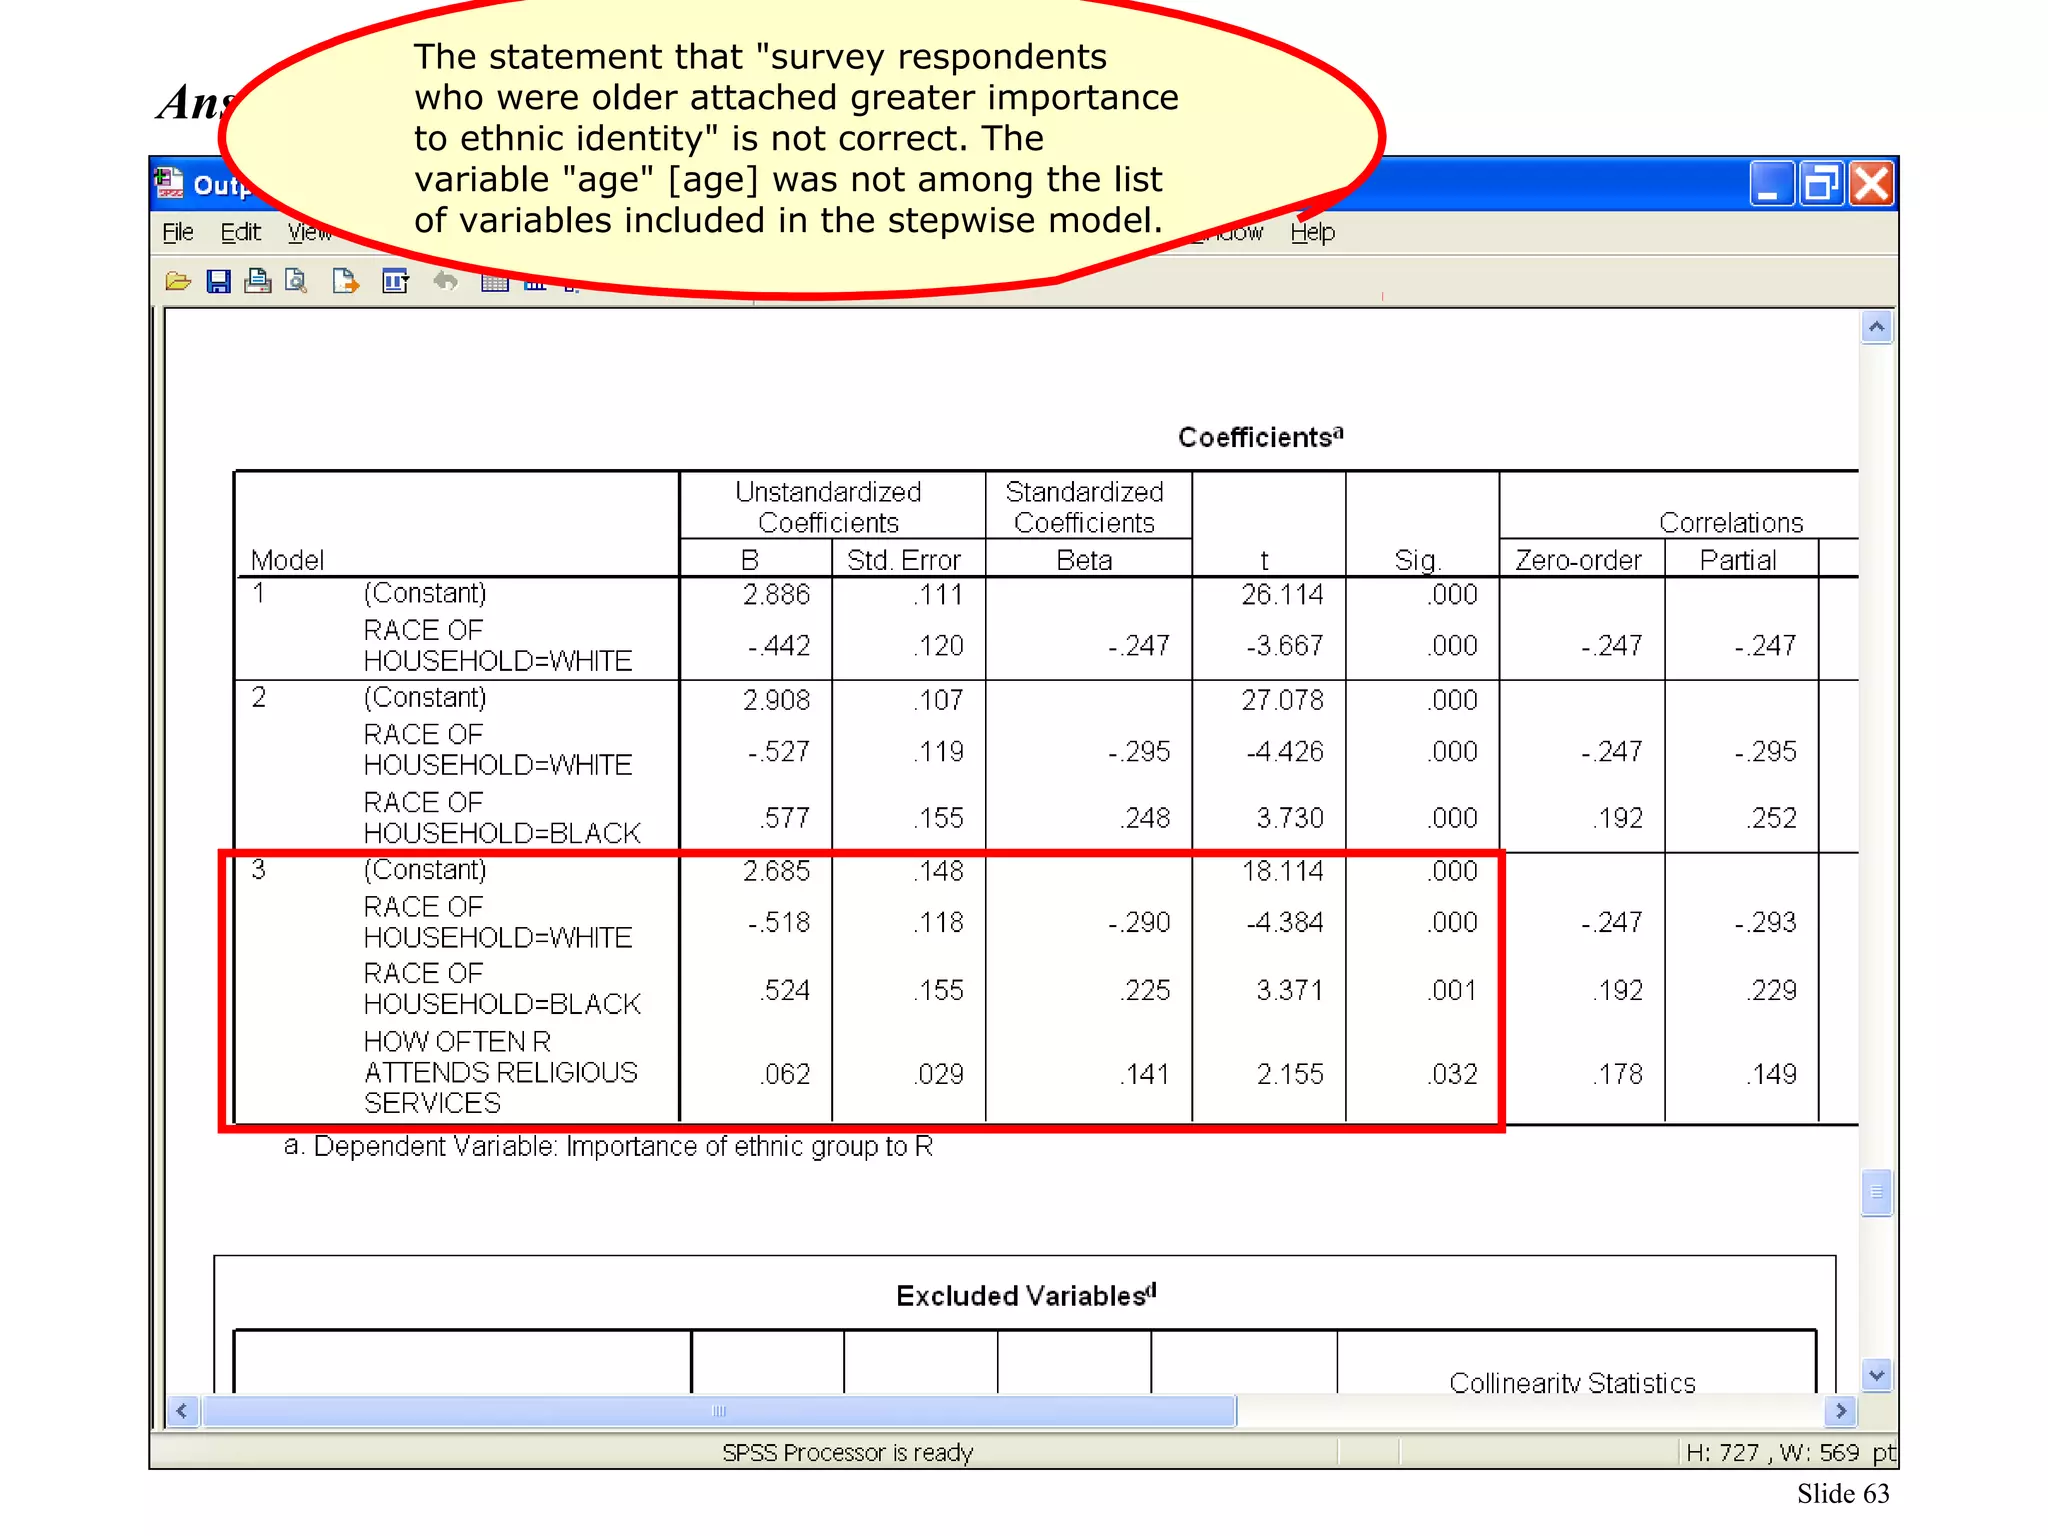Select the -4.426 t value cell
The image size is (2048, 1536).
pyautogui.click(x=1285, y=752)
